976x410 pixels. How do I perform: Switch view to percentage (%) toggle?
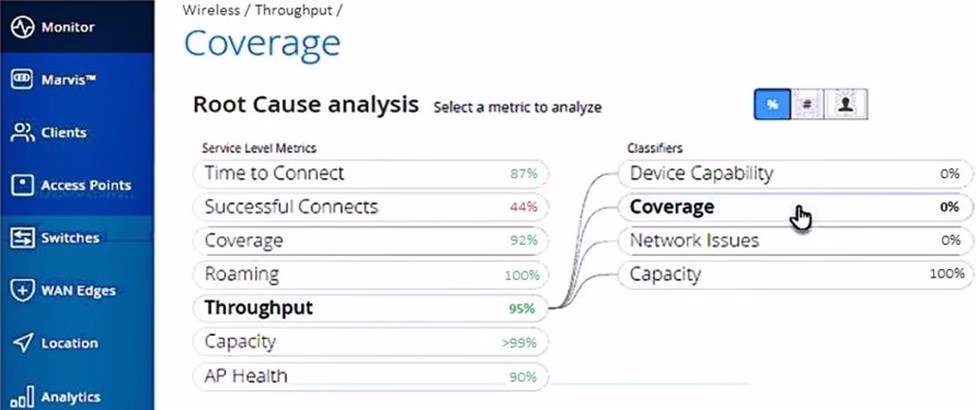[772, 105]
